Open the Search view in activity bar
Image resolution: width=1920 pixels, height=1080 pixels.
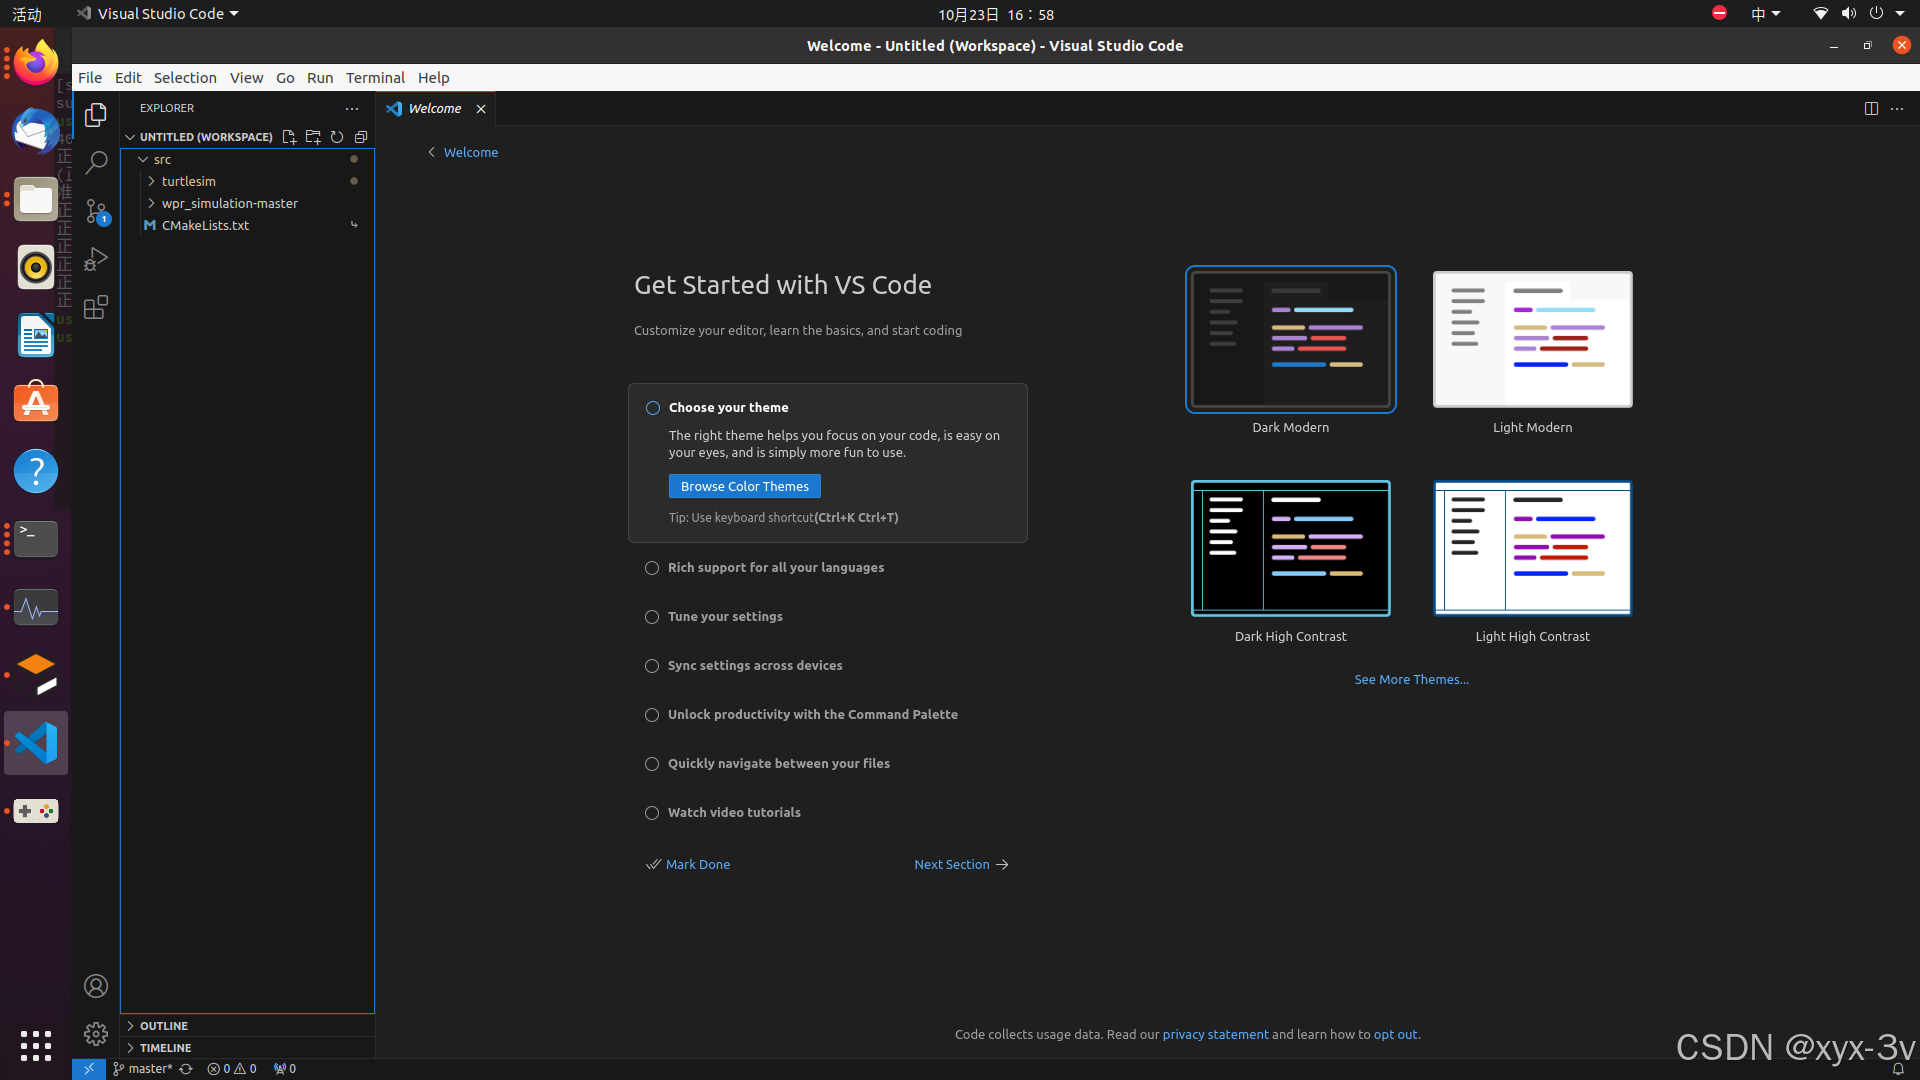[x=96, y=163]
